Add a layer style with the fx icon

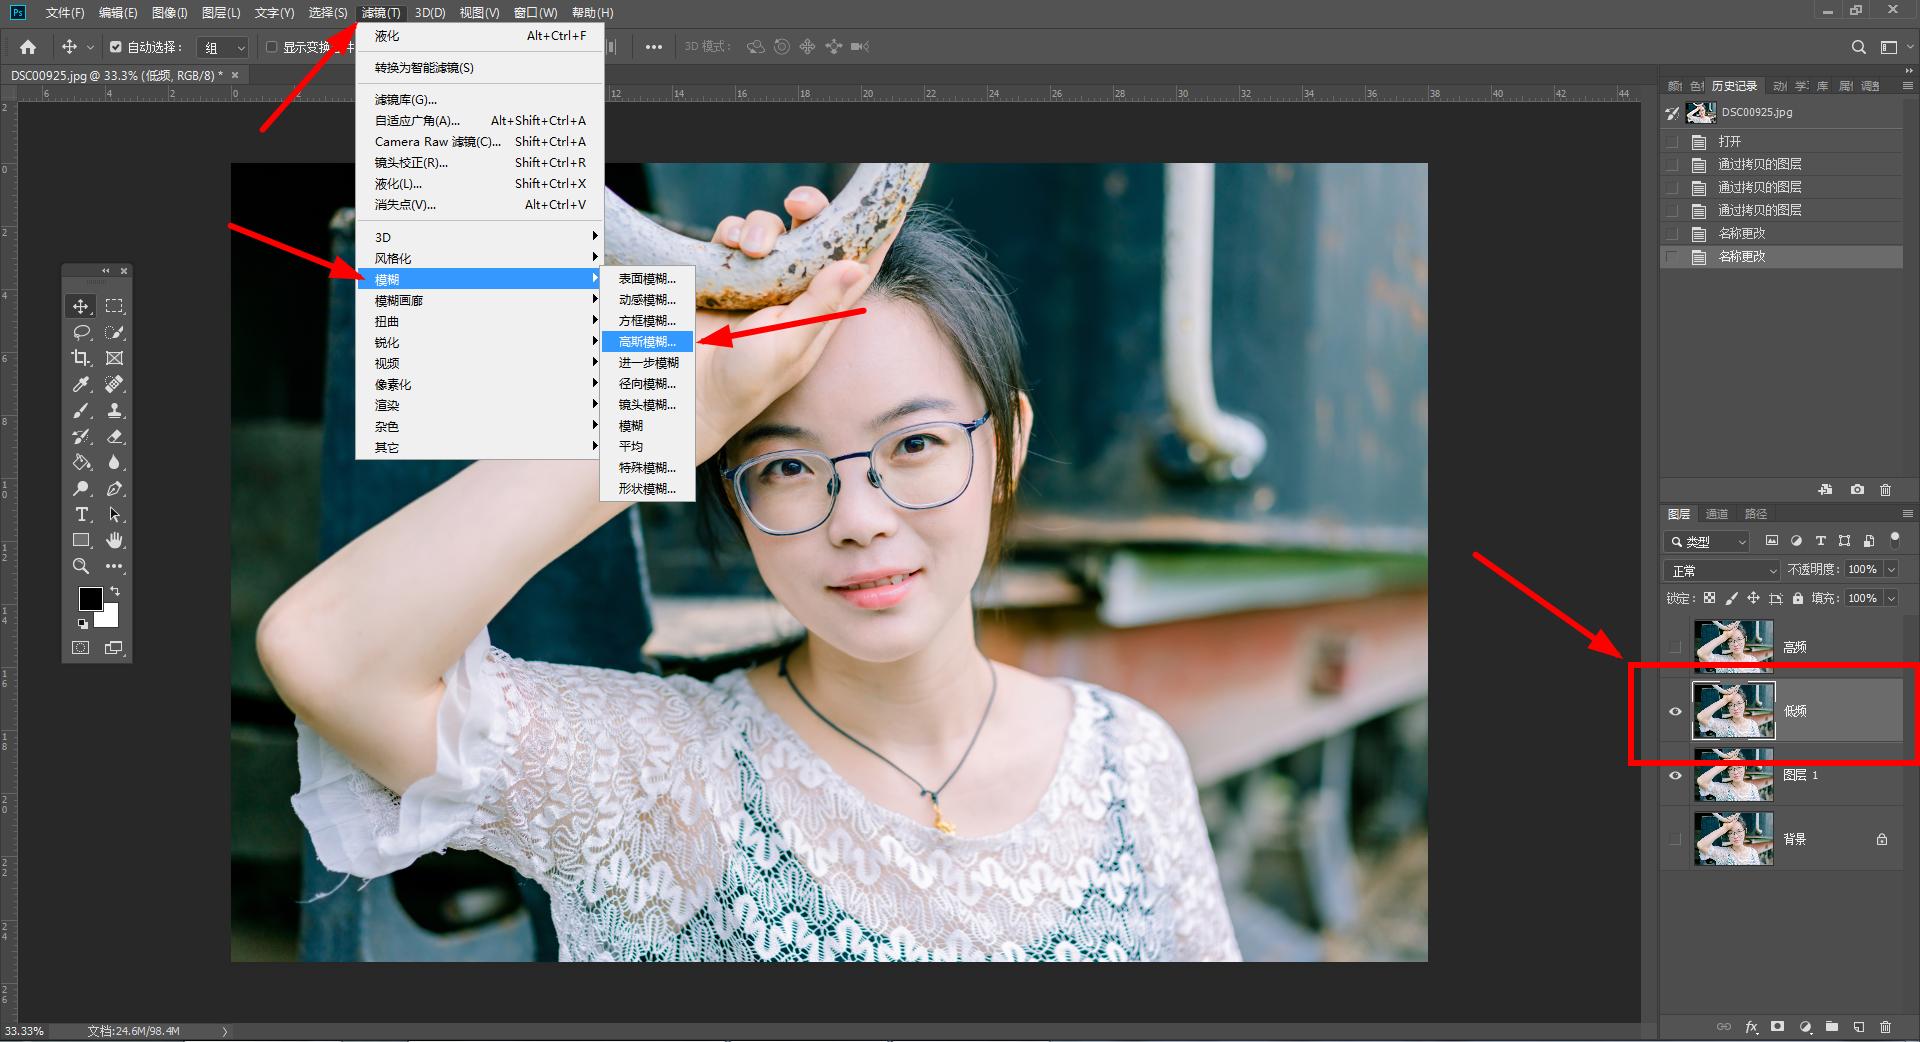click(1751, 1027)
